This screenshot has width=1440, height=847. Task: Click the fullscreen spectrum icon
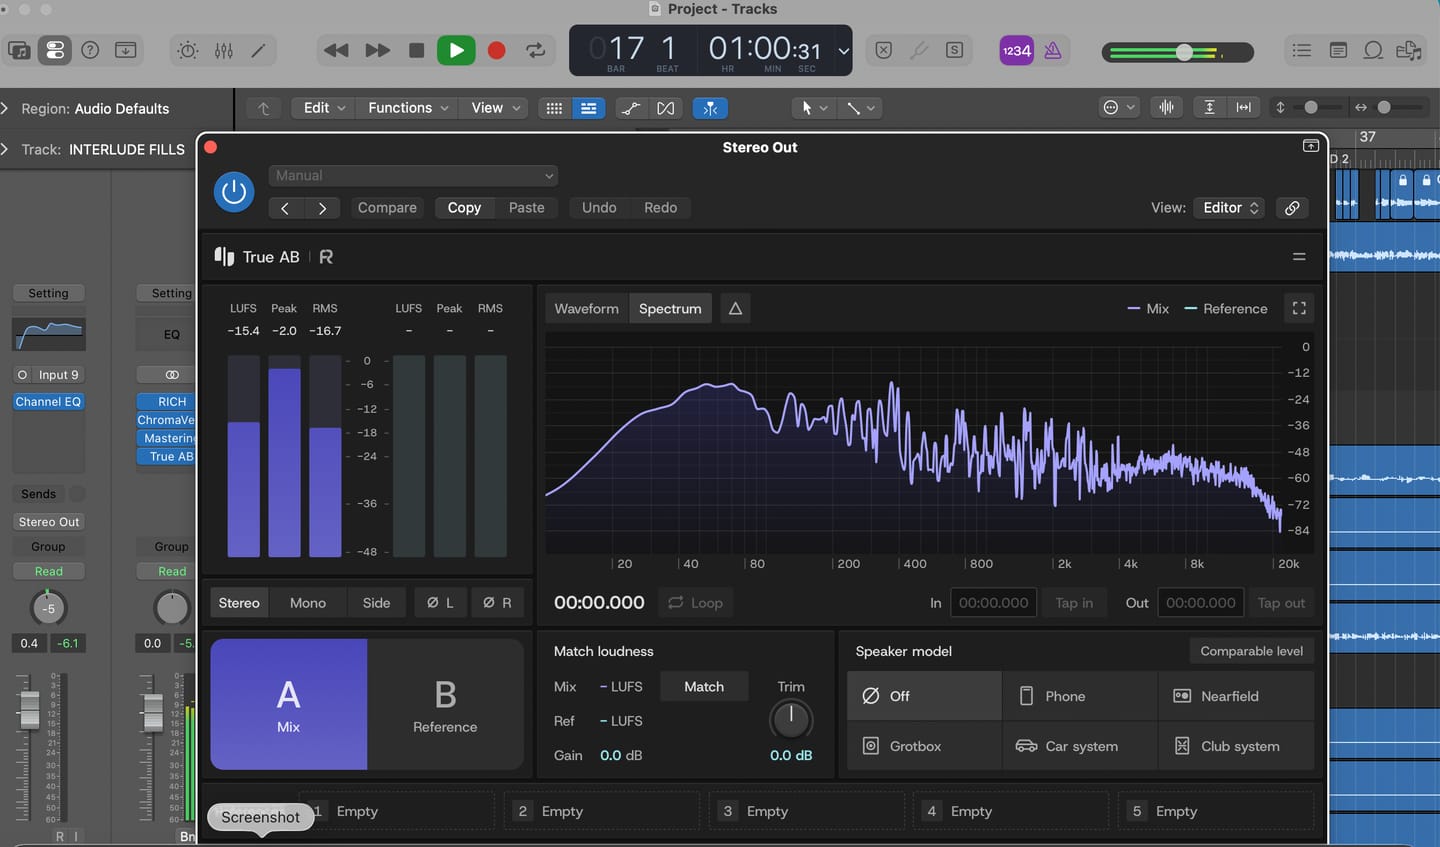(x=1299, y=308)
